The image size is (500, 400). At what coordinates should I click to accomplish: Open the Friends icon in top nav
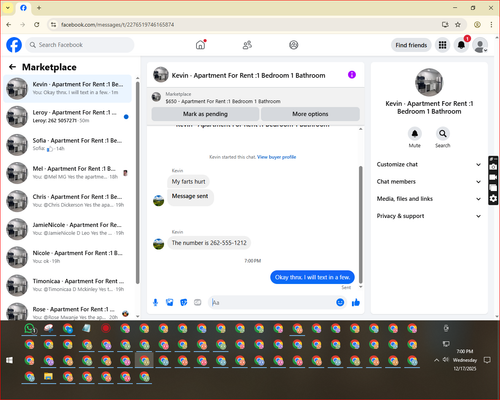tap(247, 45)
